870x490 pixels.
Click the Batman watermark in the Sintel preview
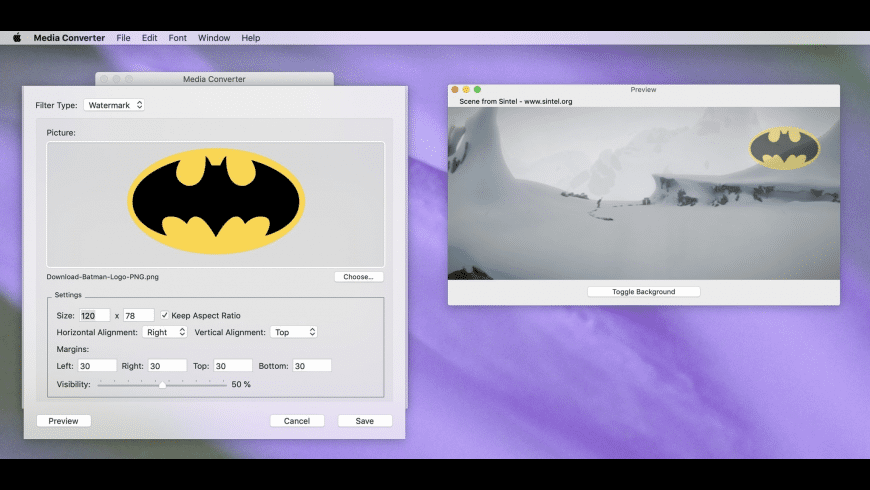click(x=784, y=148)
